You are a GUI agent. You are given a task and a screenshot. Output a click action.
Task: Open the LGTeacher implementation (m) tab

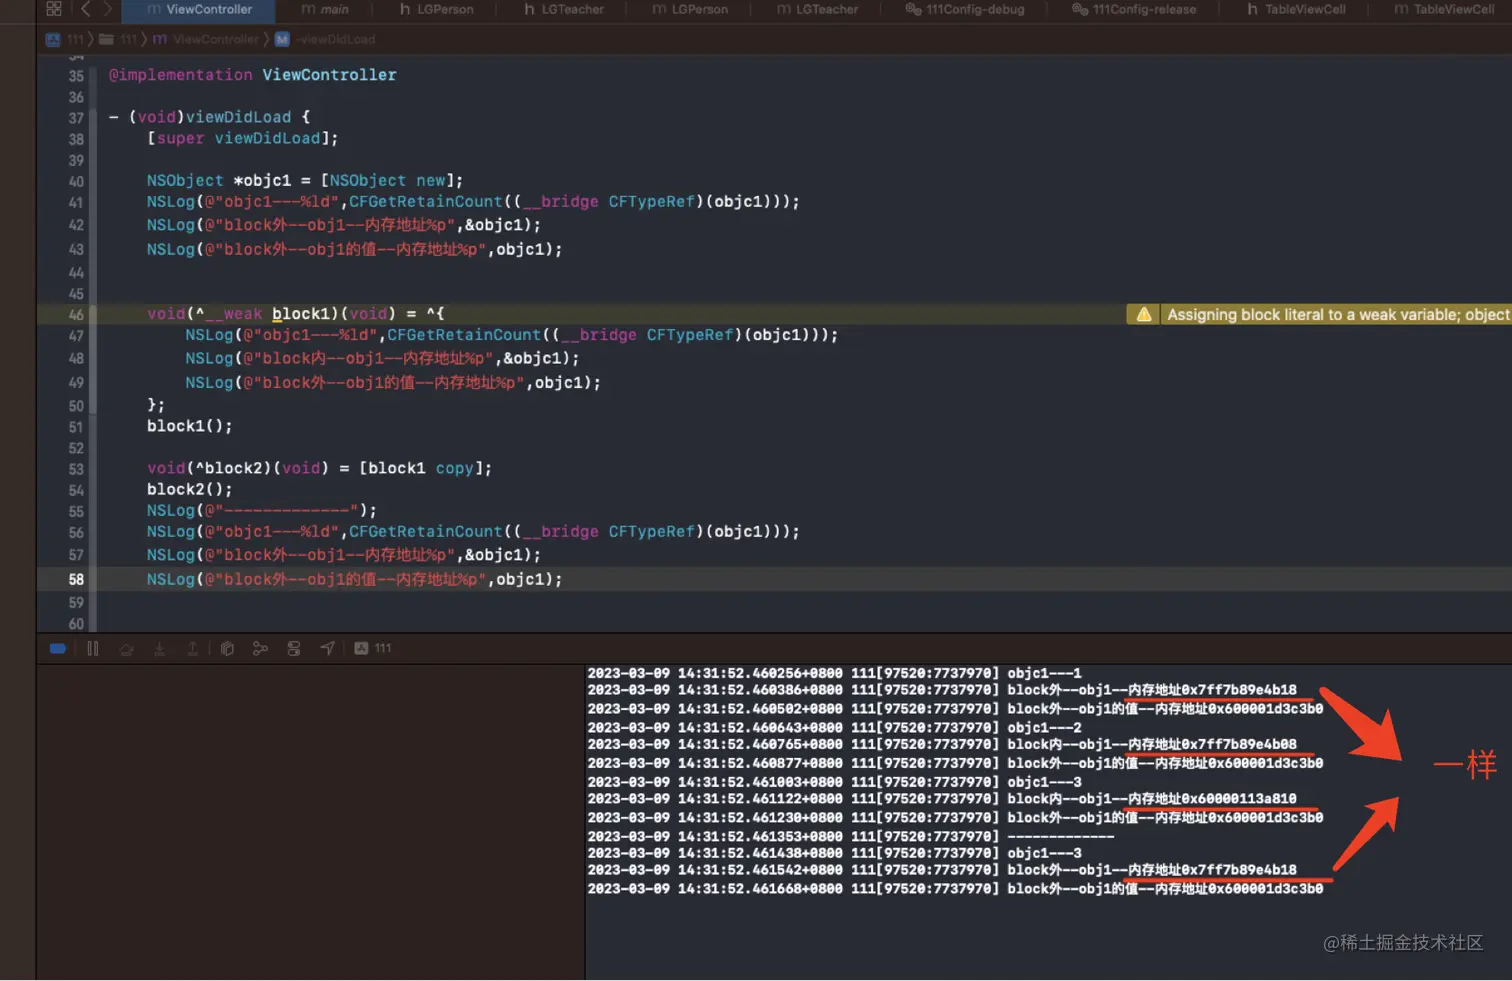pos(817,9)
